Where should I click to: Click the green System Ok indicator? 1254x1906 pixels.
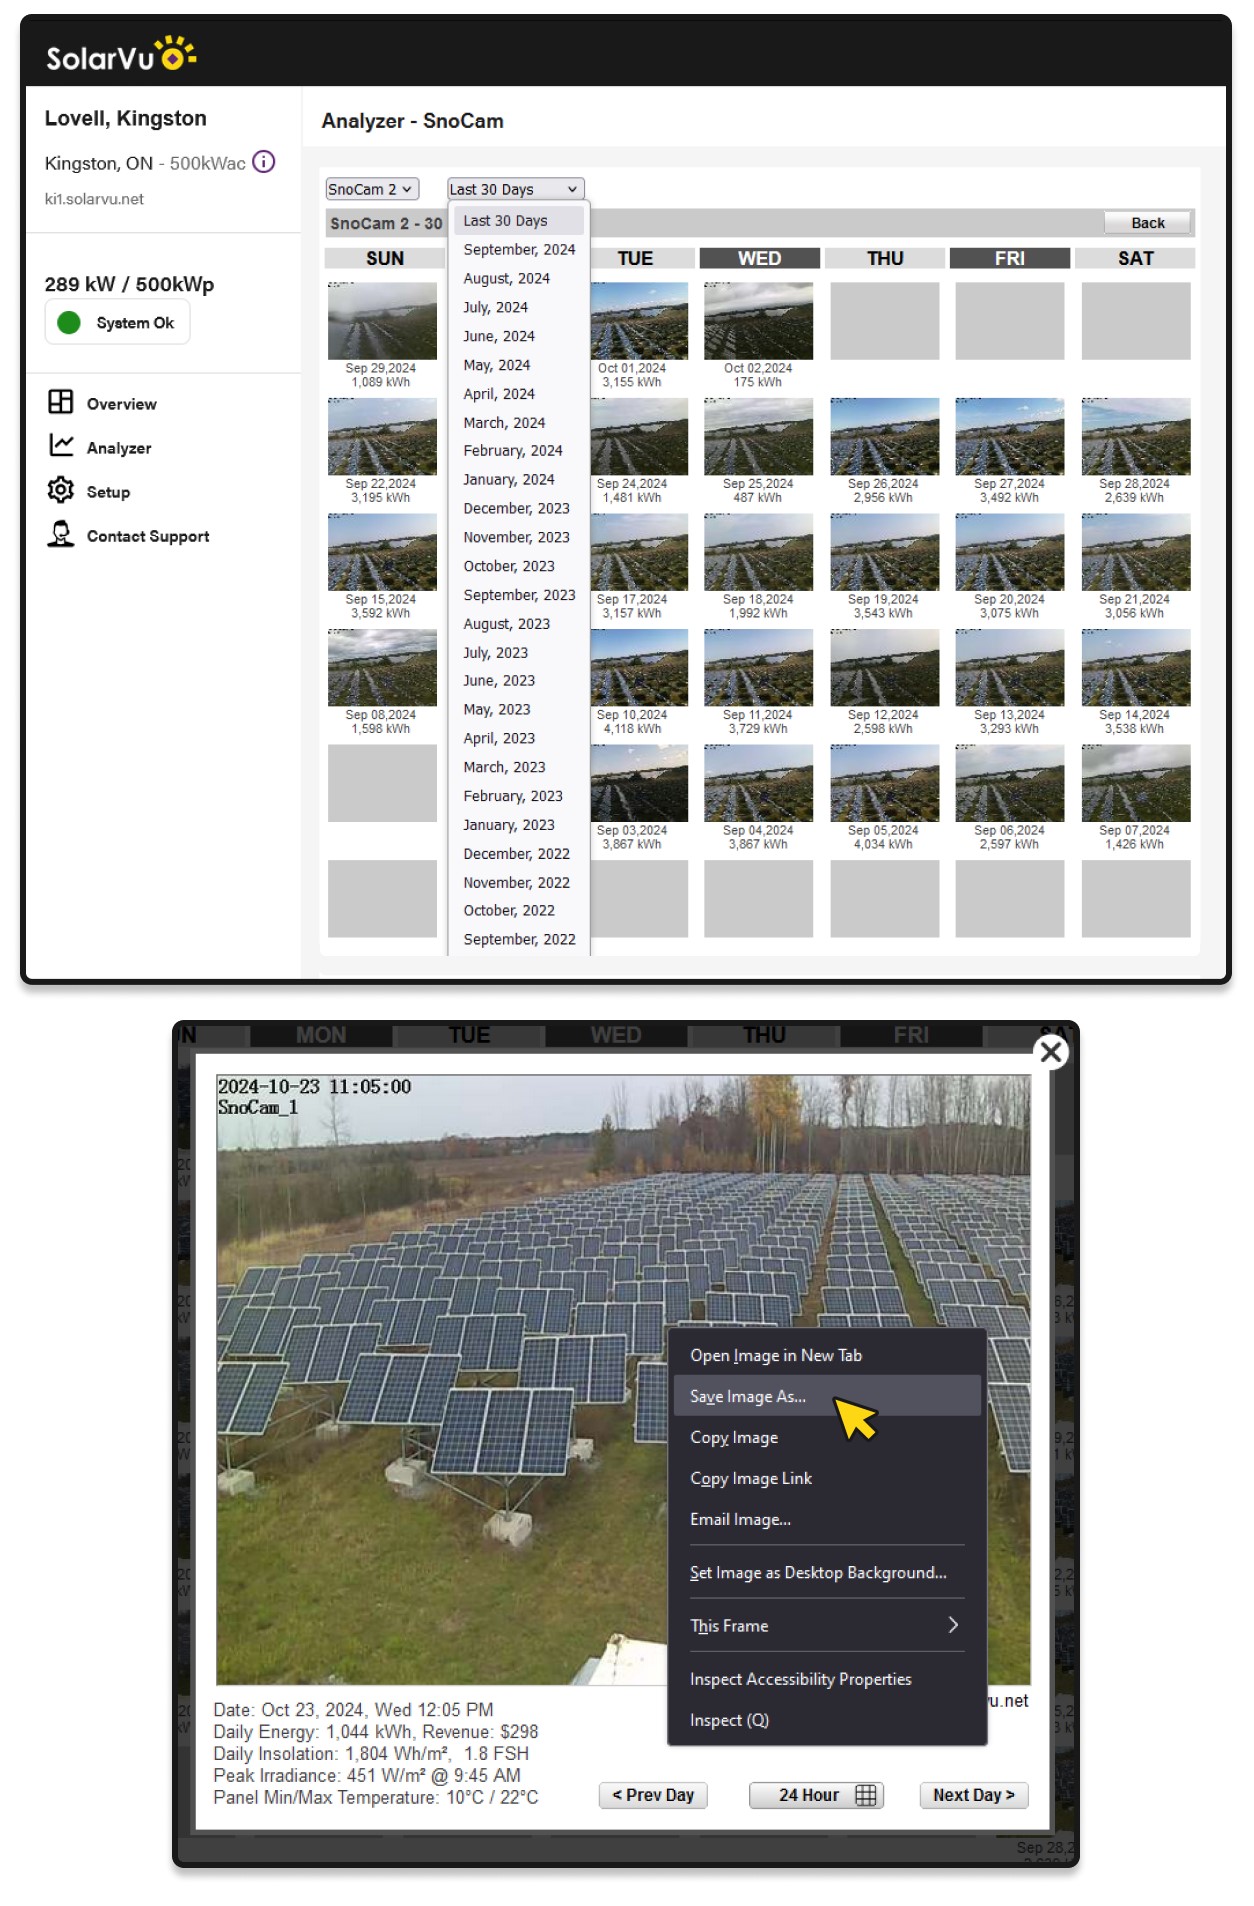pyautogui.click(x=69, y=323)
